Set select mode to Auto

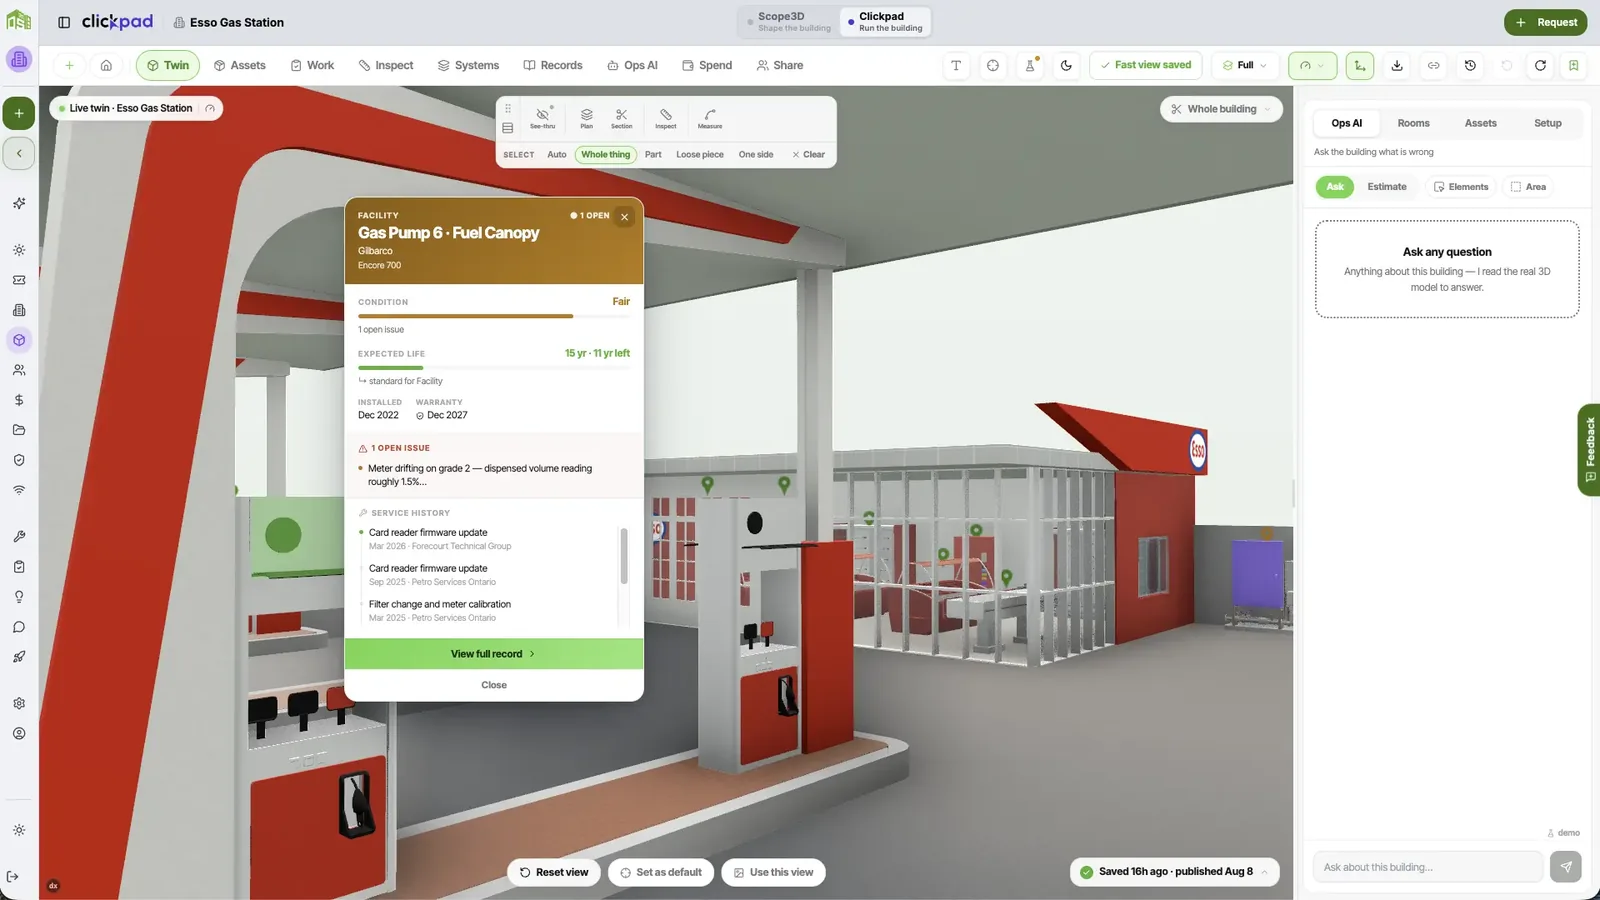557,155
